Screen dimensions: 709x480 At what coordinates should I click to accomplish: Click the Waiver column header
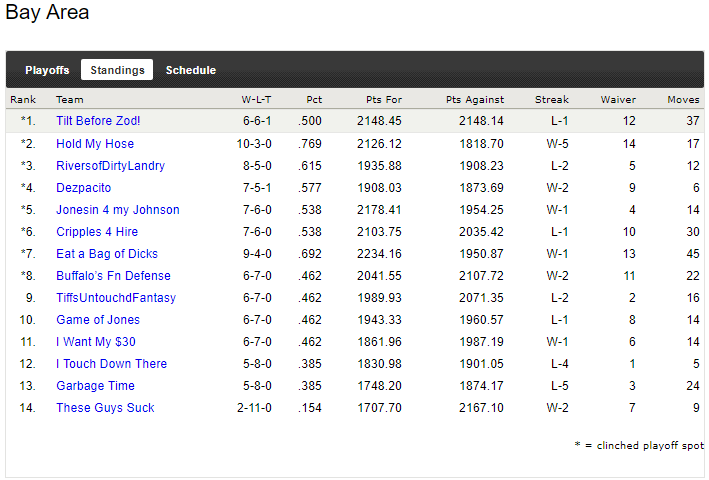[x=618, y=100]
